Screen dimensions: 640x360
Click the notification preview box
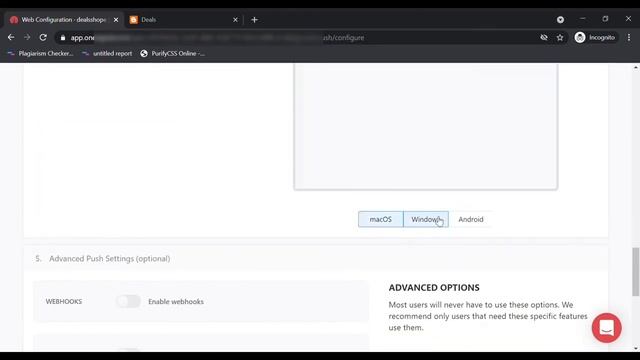pyautogui.click(x=425, y=127)
